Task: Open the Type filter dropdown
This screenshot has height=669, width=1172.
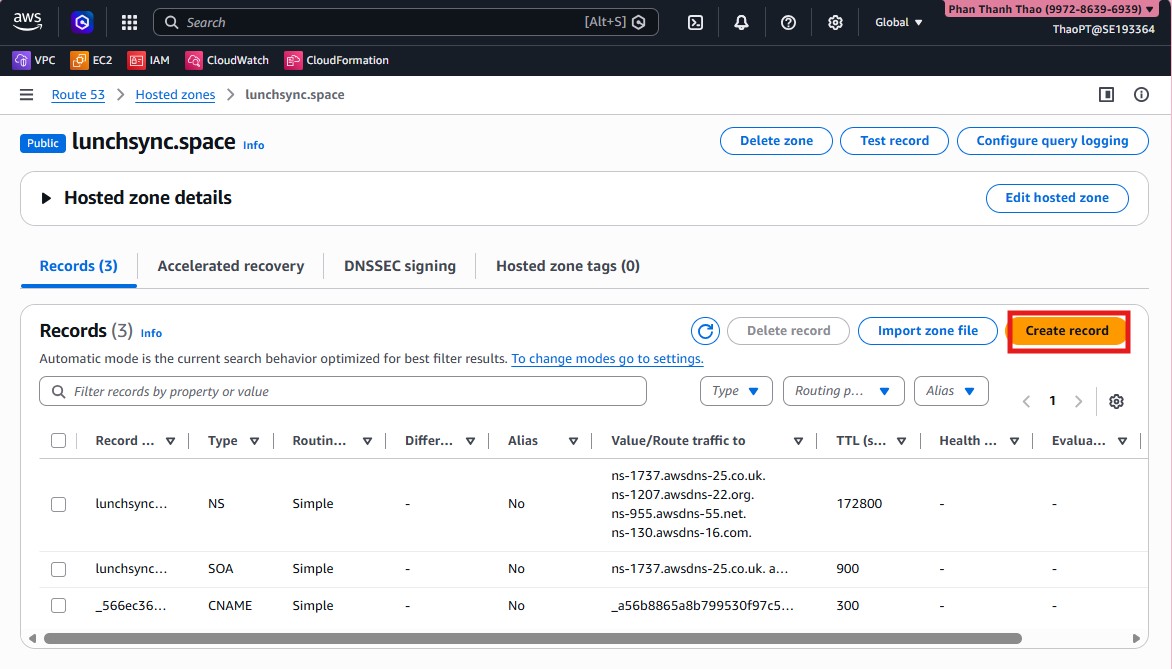Action: [736, 391]
